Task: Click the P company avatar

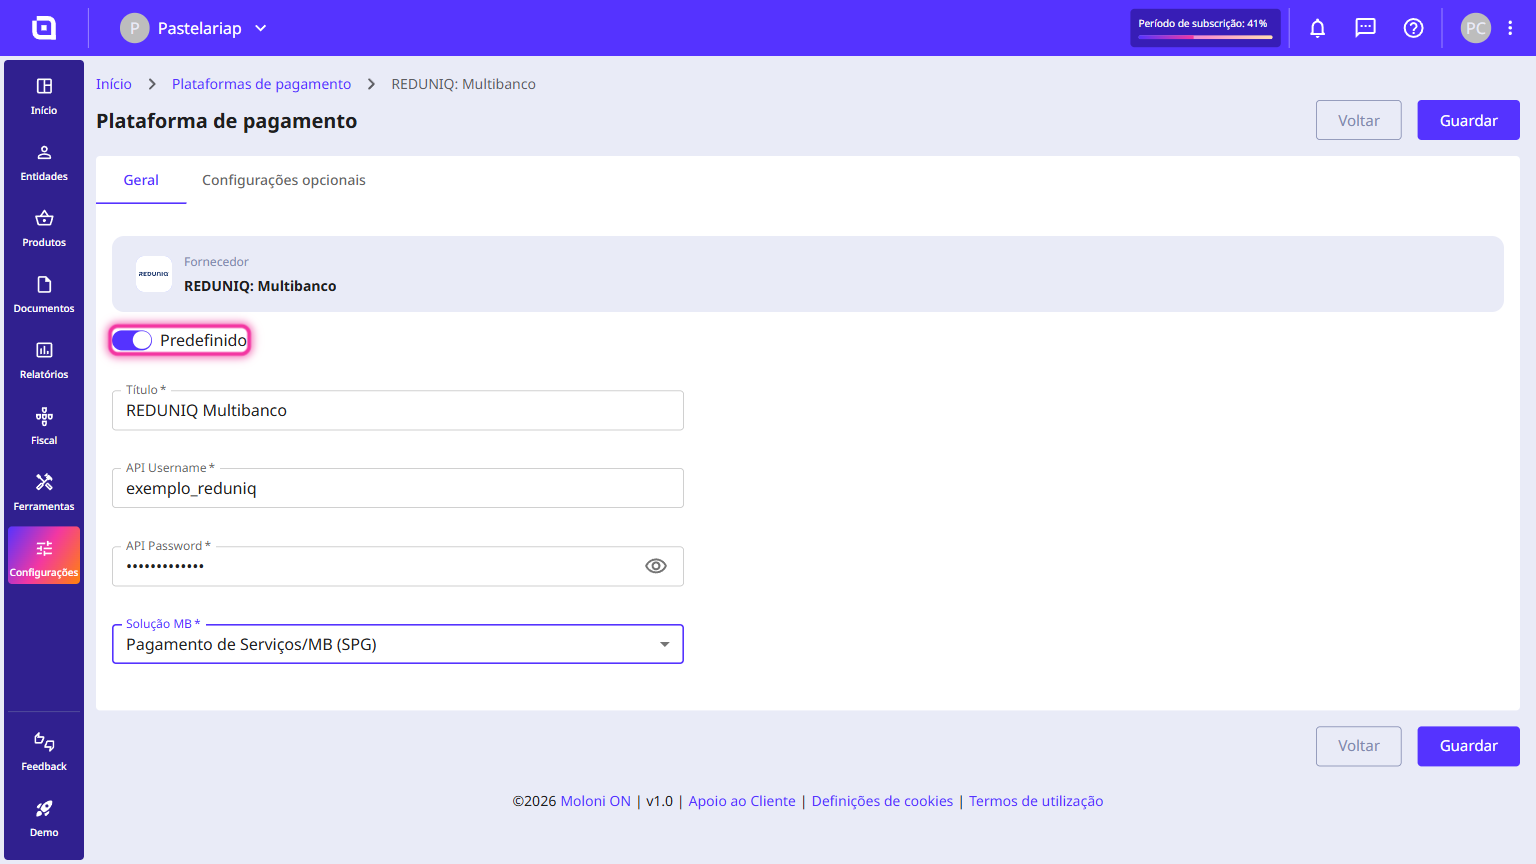Action: tap(135, 28)
